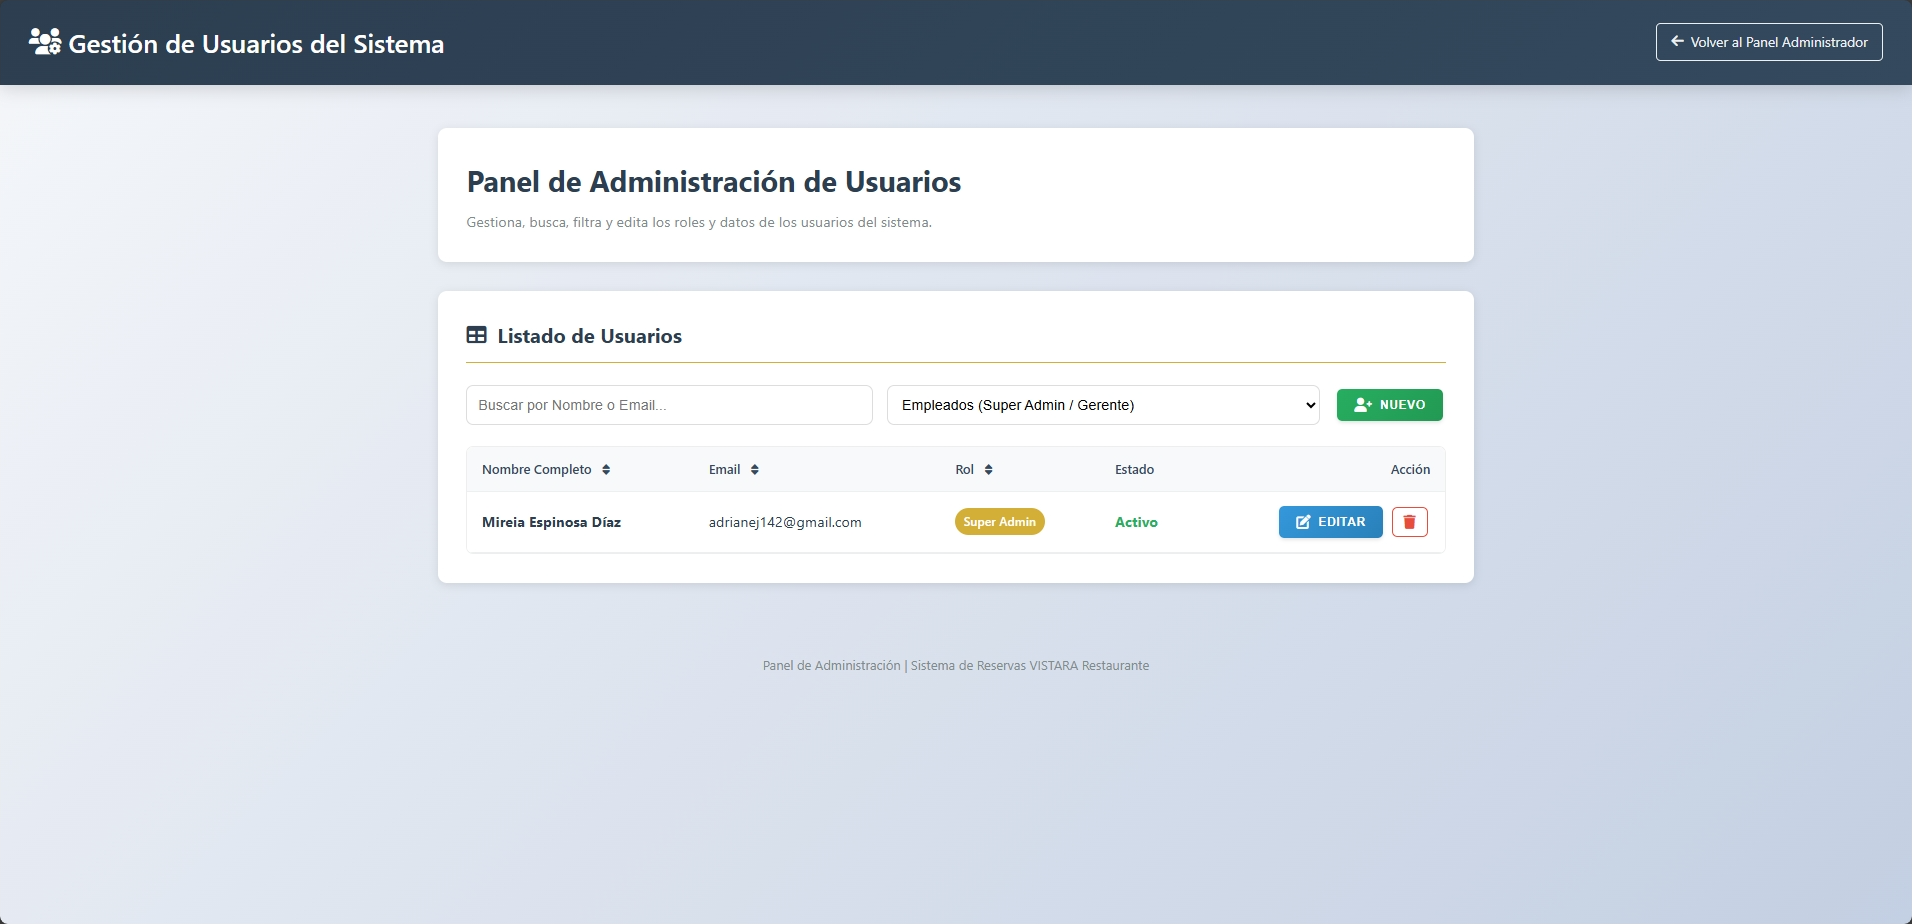Image resolution: width=1912 pixels, height=924 pixels.
Task: Click the pencil icon inside the EDITAR button
Action: tap(1303, 521)
